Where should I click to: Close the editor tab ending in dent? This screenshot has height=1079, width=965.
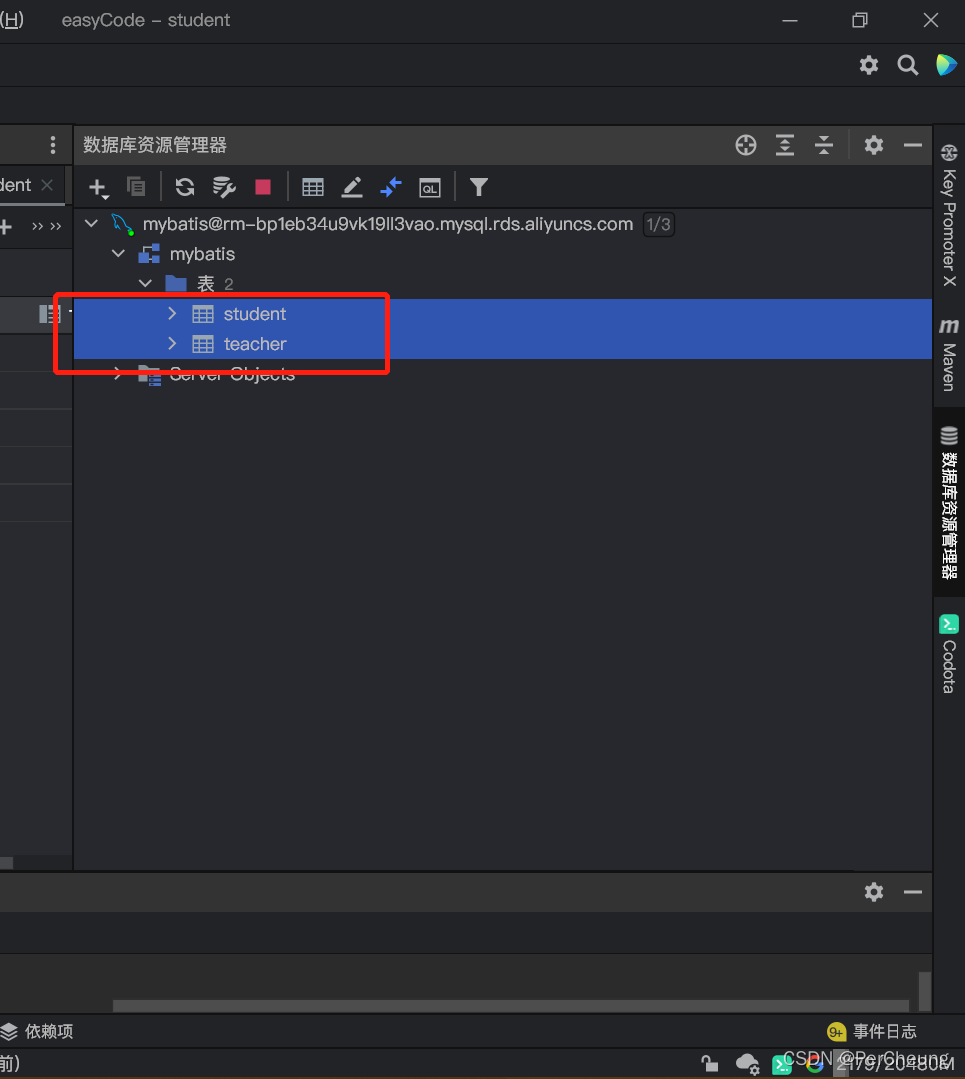tap(47, 185)
